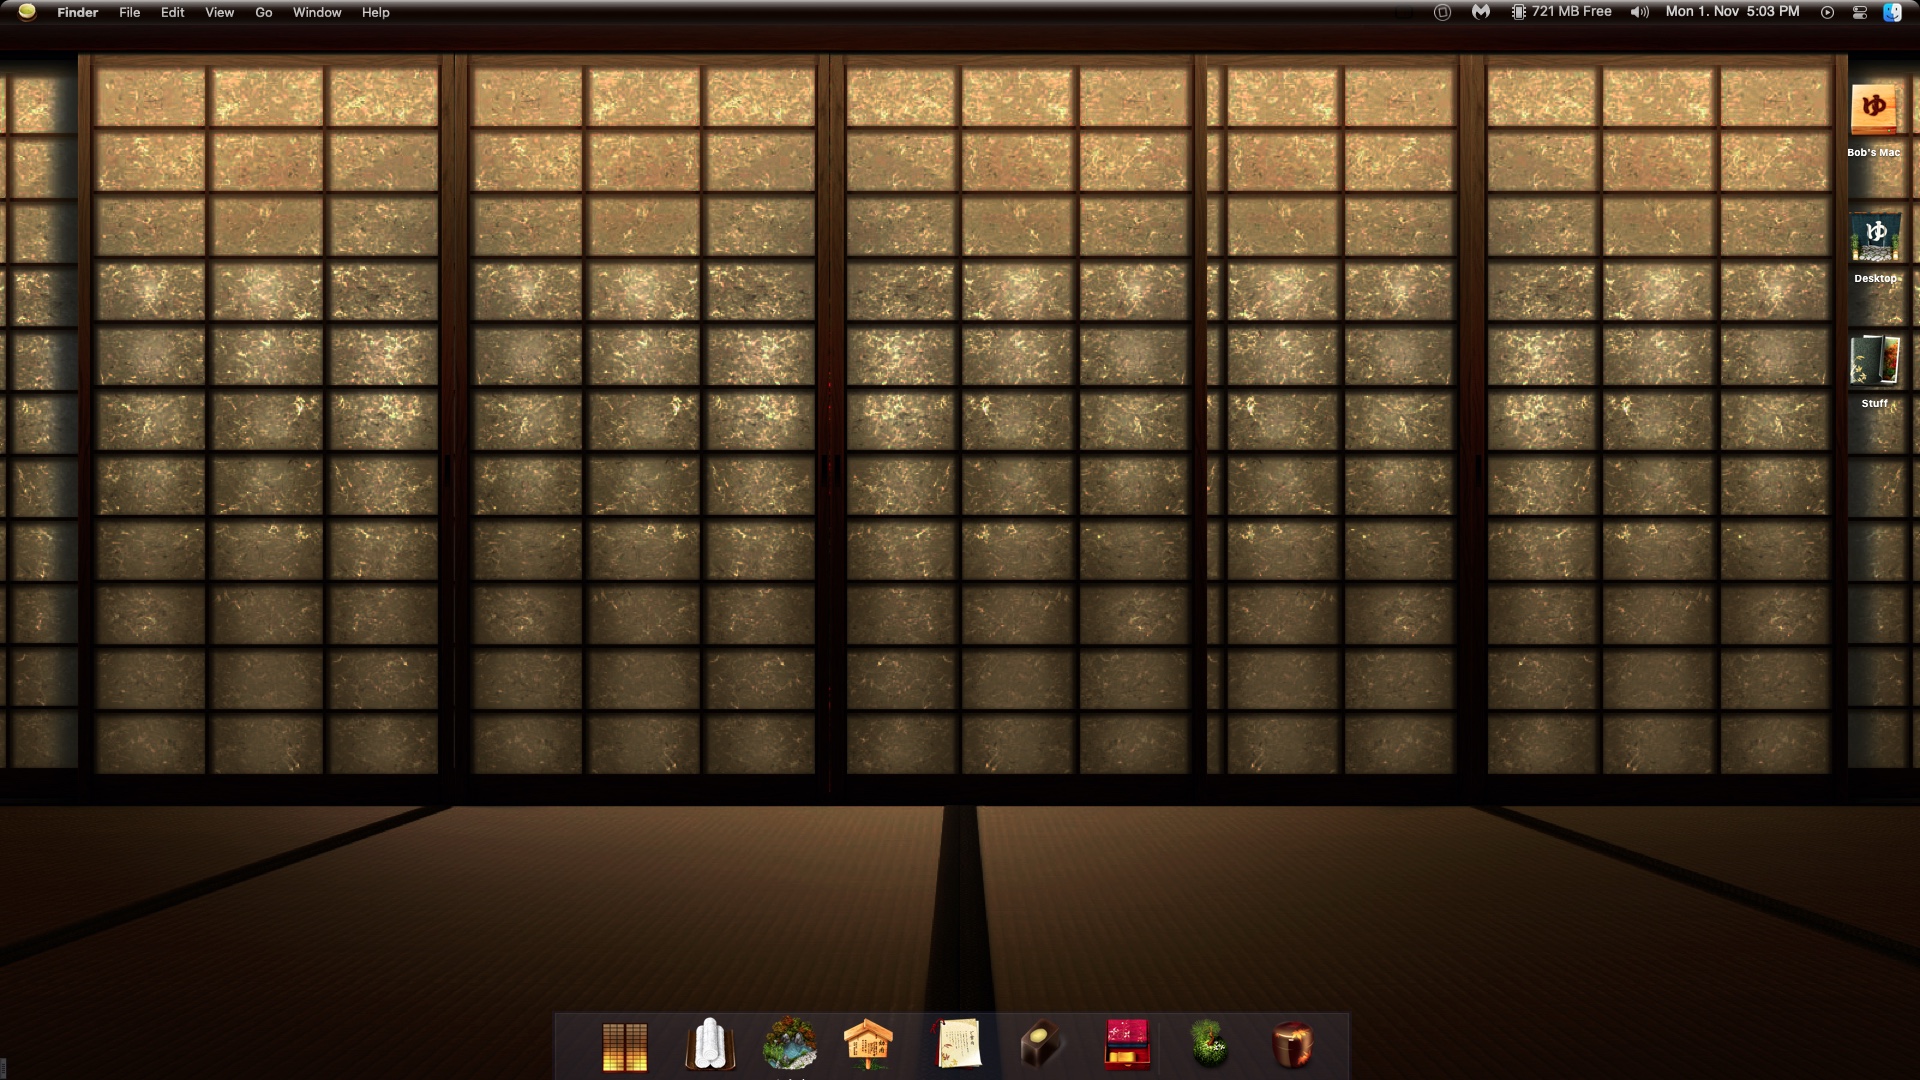Click the View menu
This screenshot has width=1920, height=1080.
219,13
